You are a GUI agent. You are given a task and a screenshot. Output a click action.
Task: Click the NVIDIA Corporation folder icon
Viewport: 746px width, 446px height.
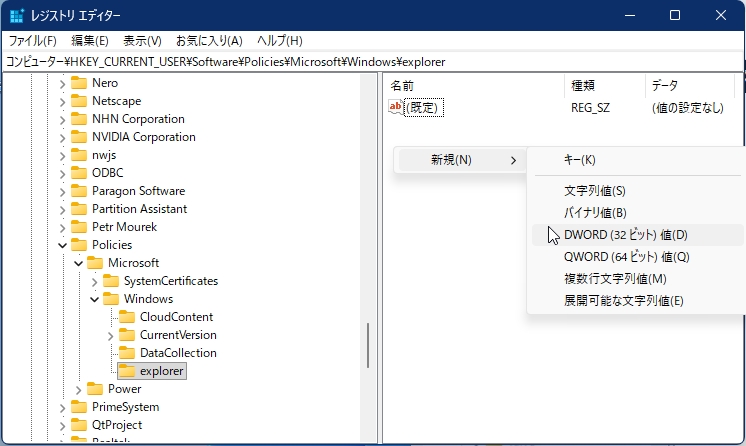point(79,137)
